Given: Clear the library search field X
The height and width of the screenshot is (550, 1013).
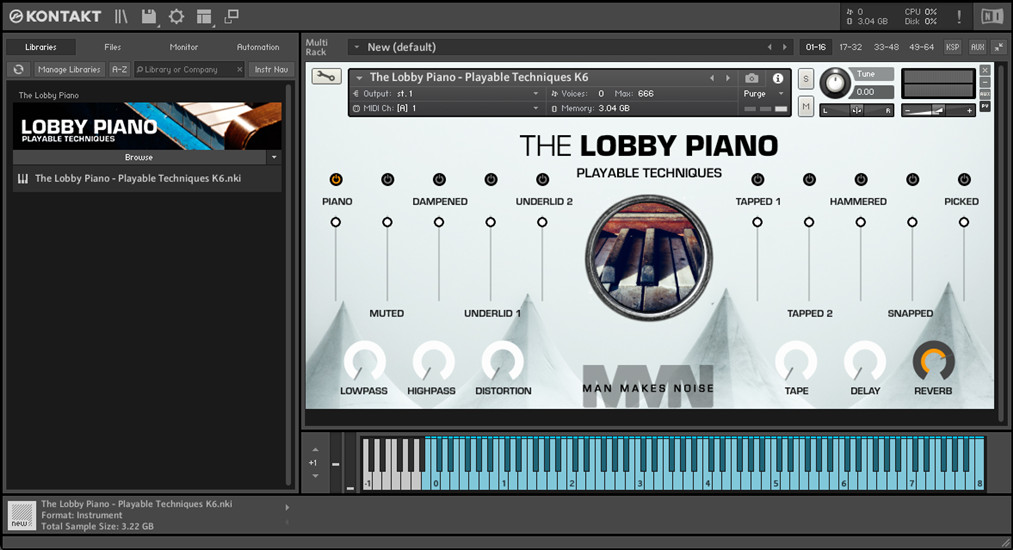Looking at the screenshot, I should (x=240, y=69).
